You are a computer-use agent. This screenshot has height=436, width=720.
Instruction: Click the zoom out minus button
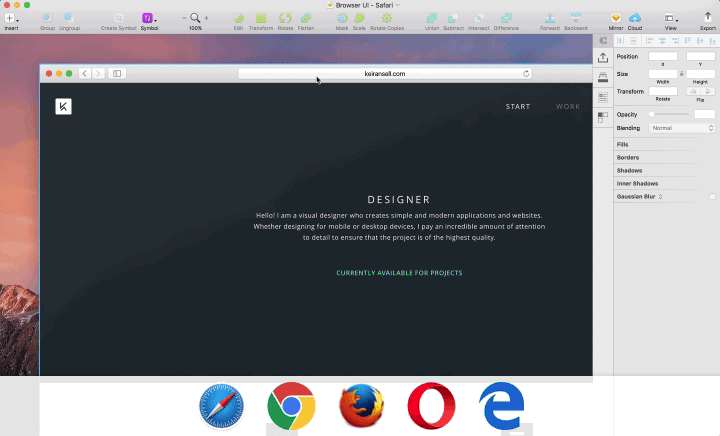(x=184, y=18)
